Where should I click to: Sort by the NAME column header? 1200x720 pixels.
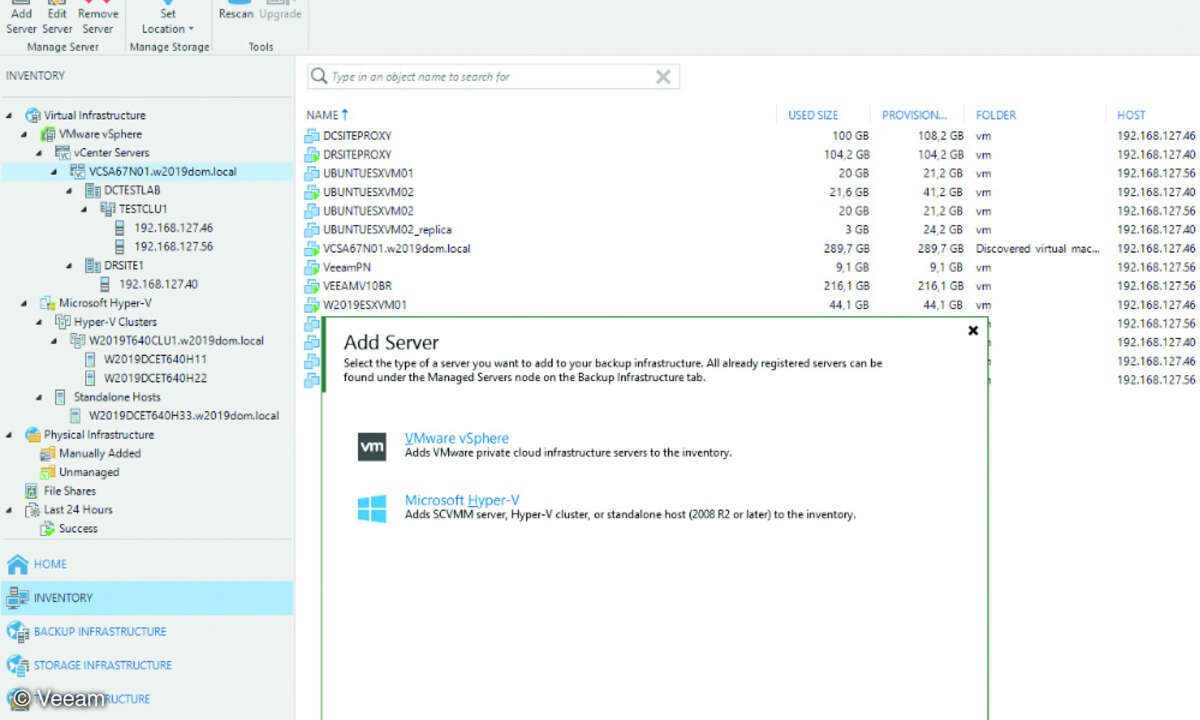322,115
